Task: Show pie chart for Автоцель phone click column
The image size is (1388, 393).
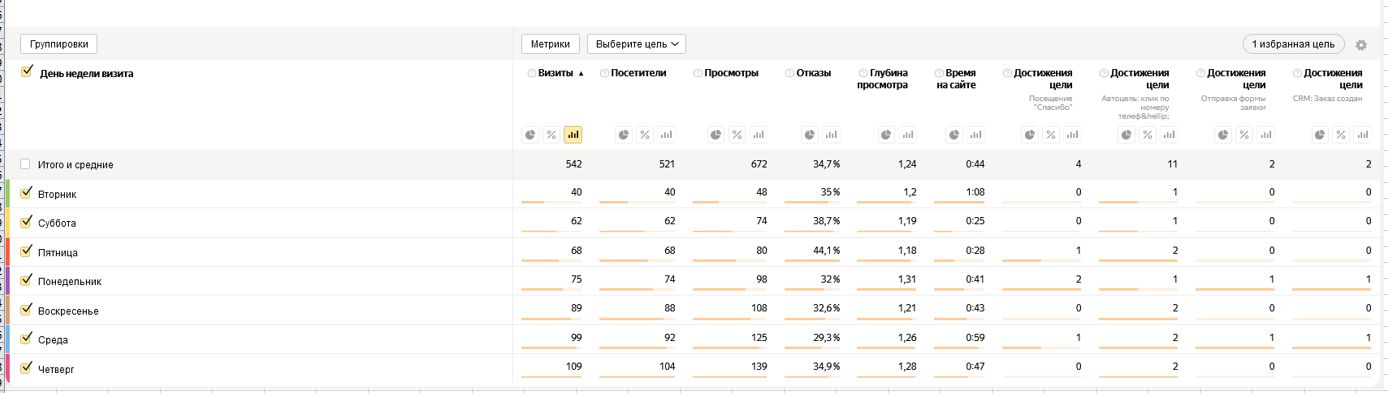Action: click(1126, 135)
